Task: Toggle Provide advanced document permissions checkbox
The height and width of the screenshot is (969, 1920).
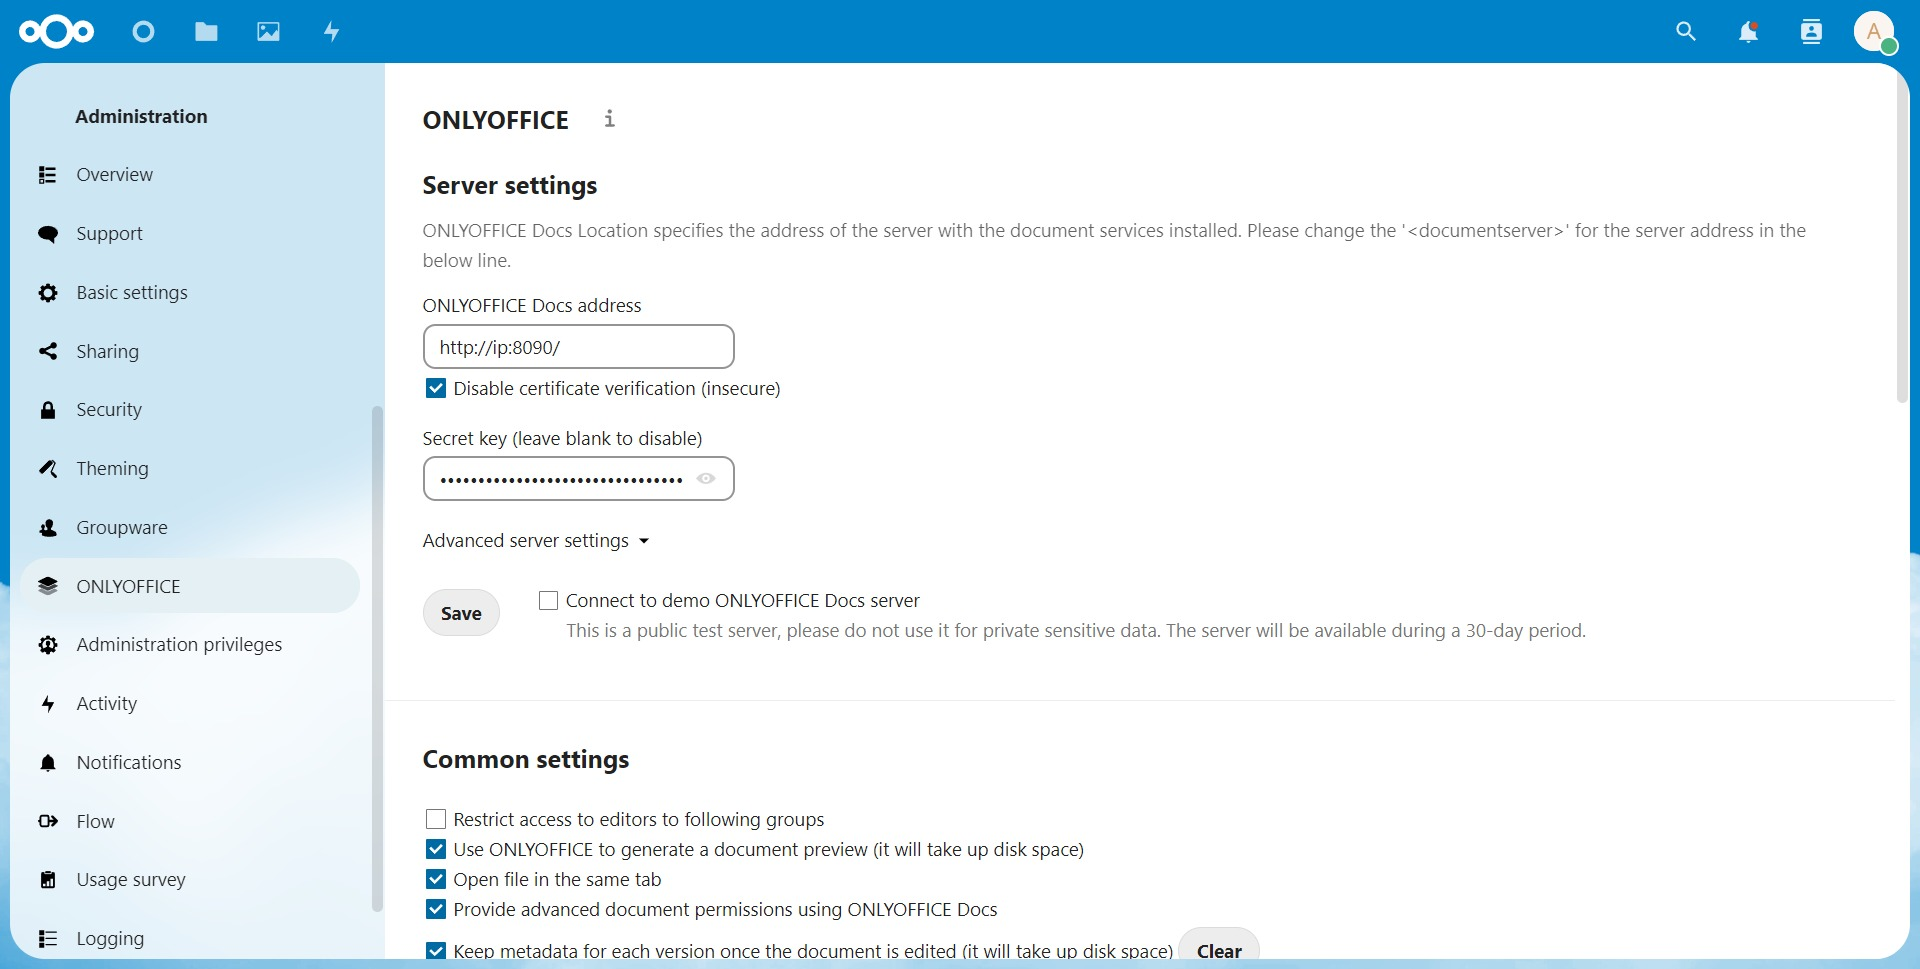Action: click(435, 910)
